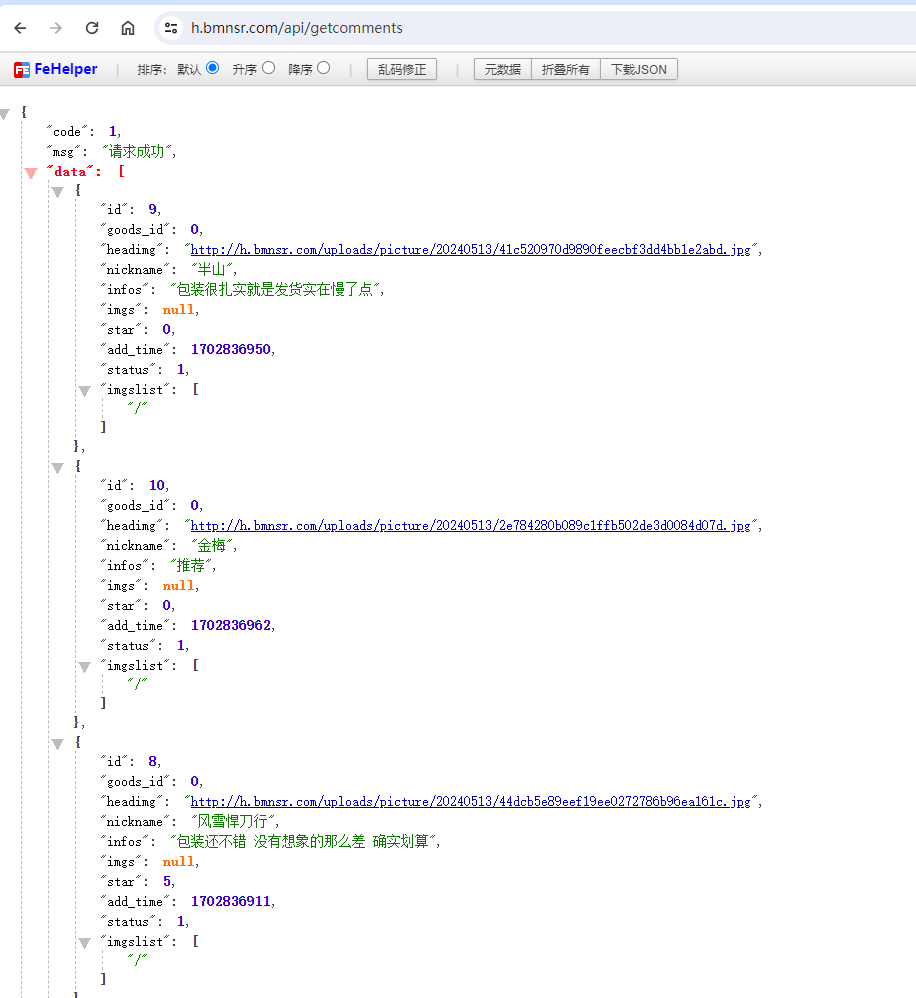The height and width of the screenshot is (998, 916).
Task: Collapse the object with id 10
Action: coord(58,468)
